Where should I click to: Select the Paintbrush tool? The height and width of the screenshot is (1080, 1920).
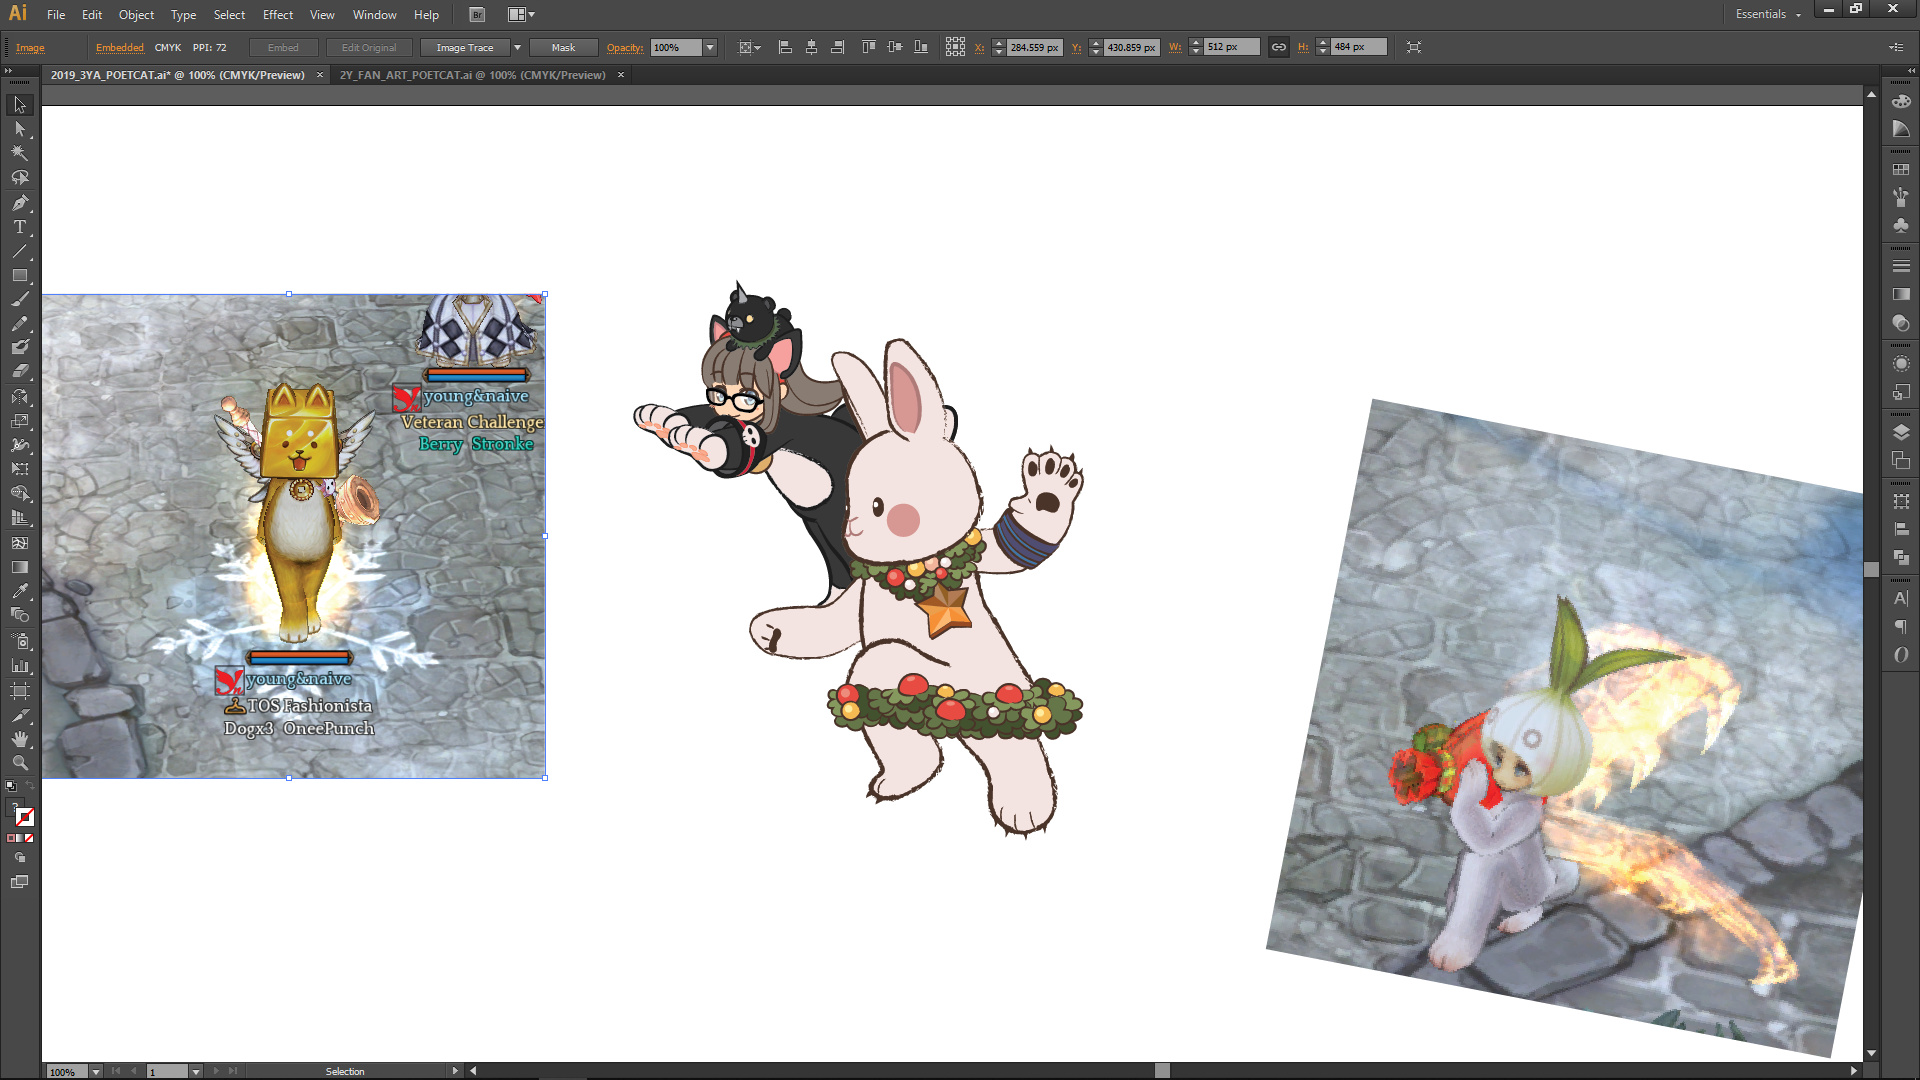(19, 299)
